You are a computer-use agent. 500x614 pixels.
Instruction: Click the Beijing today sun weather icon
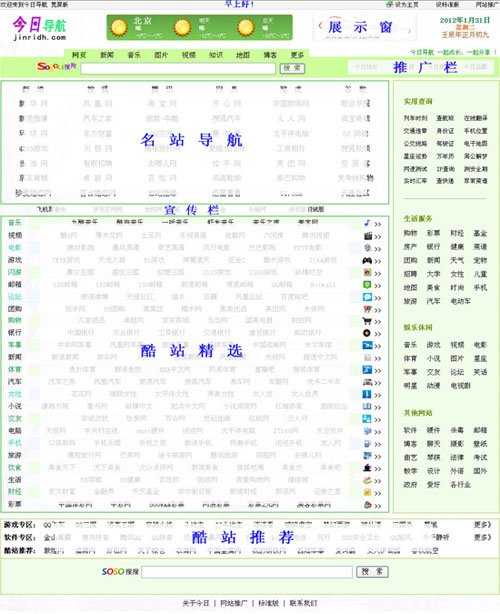[x=119, y=27]
